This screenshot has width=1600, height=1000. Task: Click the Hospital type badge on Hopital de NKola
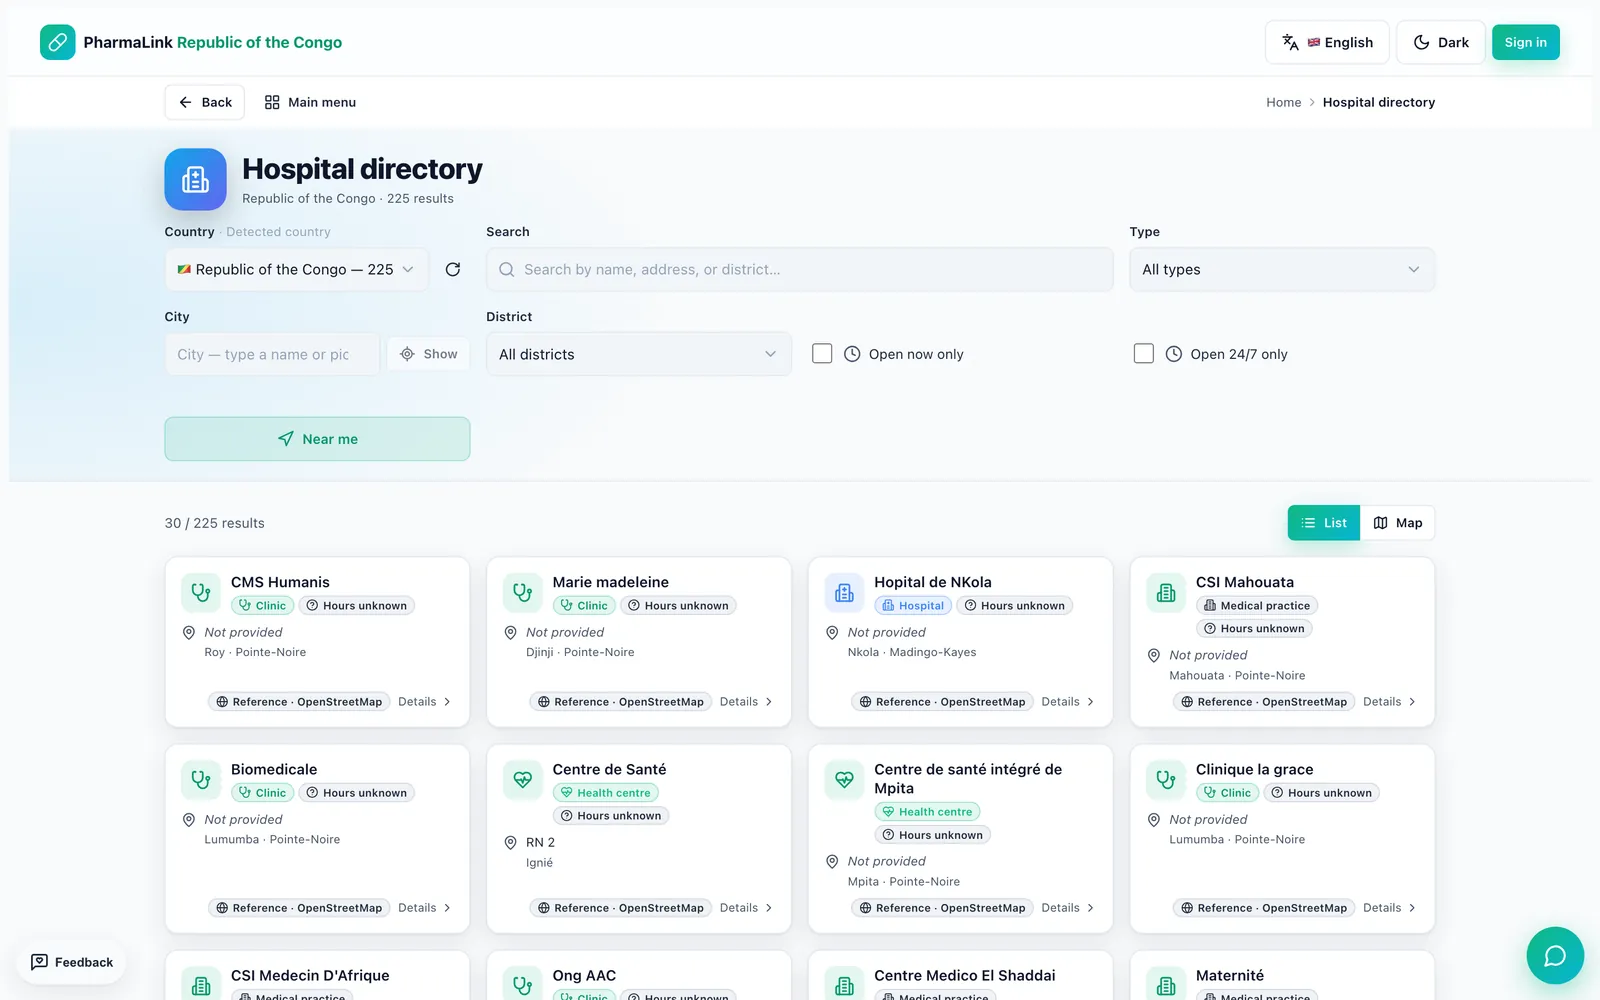click(x=913, y=606)
